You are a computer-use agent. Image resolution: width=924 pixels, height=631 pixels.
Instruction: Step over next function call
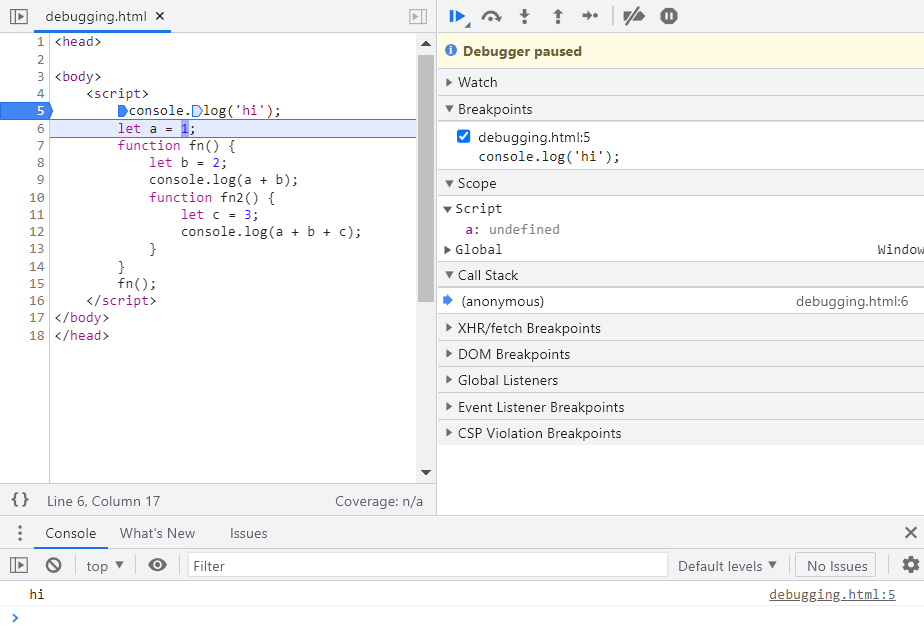point(491,16)
